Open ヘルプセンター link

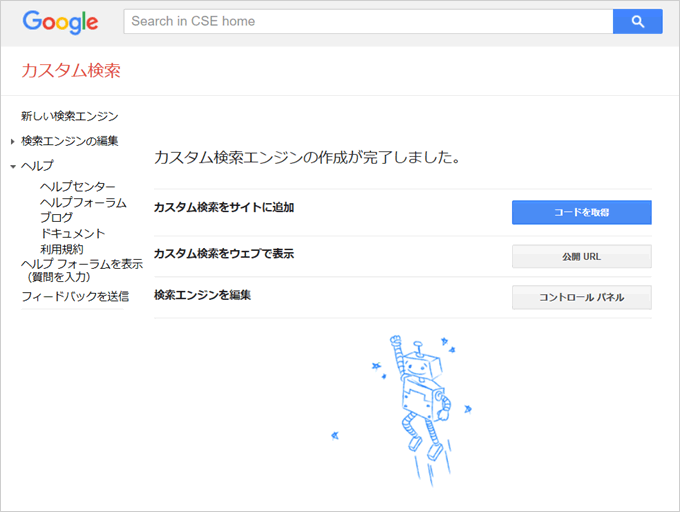[78, 186]
